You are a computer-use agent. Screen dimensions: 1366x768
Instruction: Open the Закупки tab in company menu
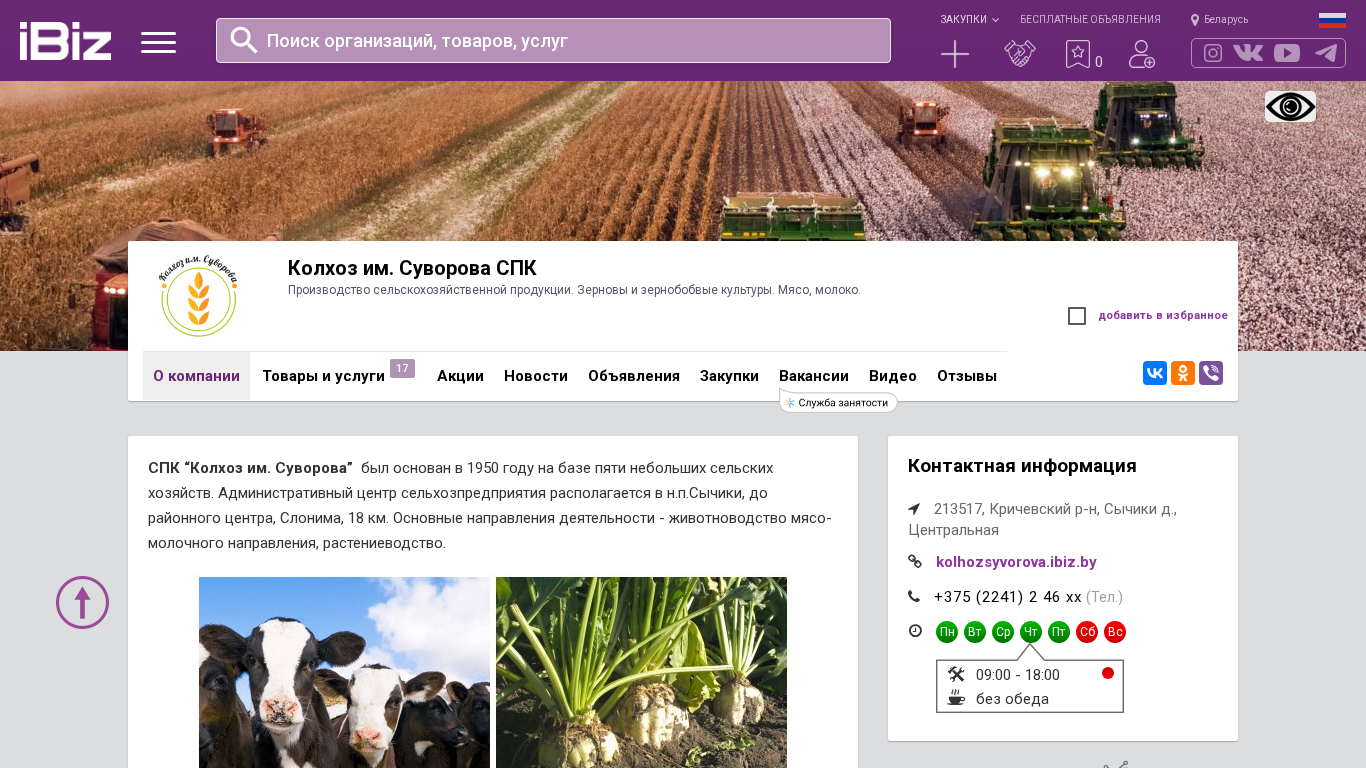tap(729, 376)
